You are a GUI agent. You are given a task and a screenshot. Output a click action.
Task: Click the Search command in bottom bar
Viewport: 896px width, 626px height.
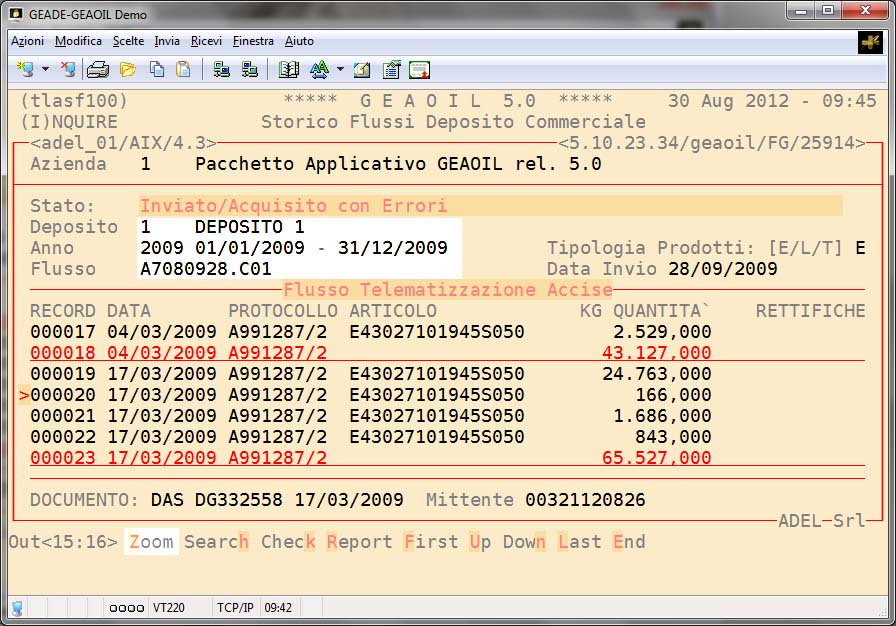(216, 542)
